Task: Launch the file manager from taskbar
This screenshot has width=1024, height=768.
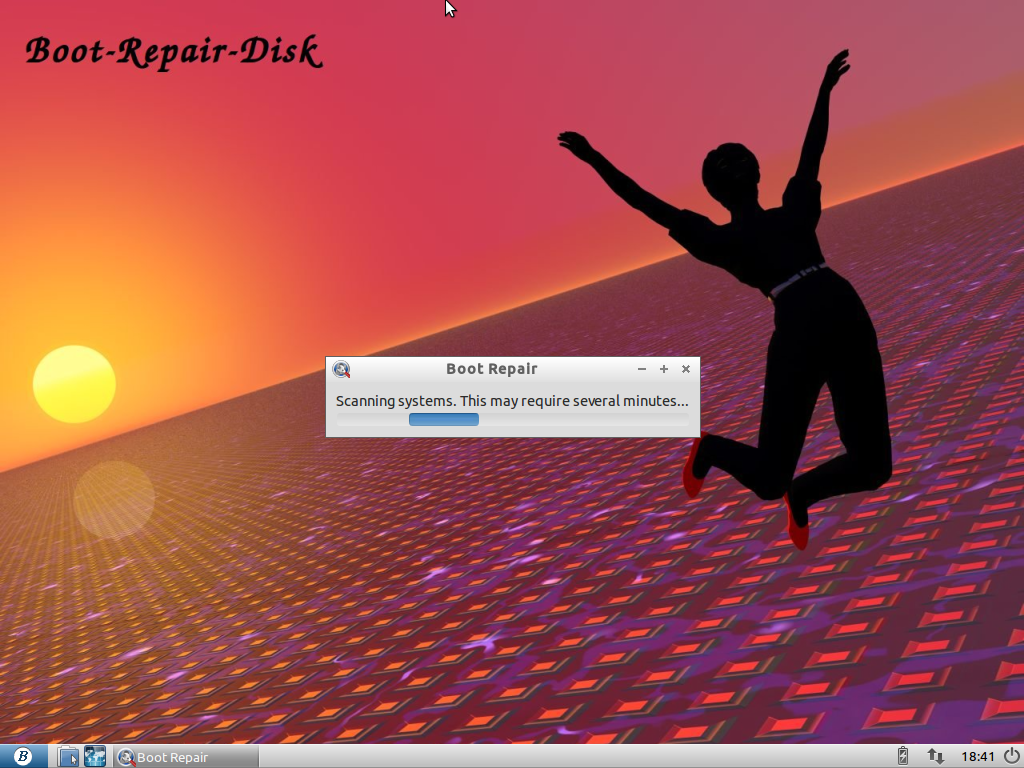Action: 67,757
